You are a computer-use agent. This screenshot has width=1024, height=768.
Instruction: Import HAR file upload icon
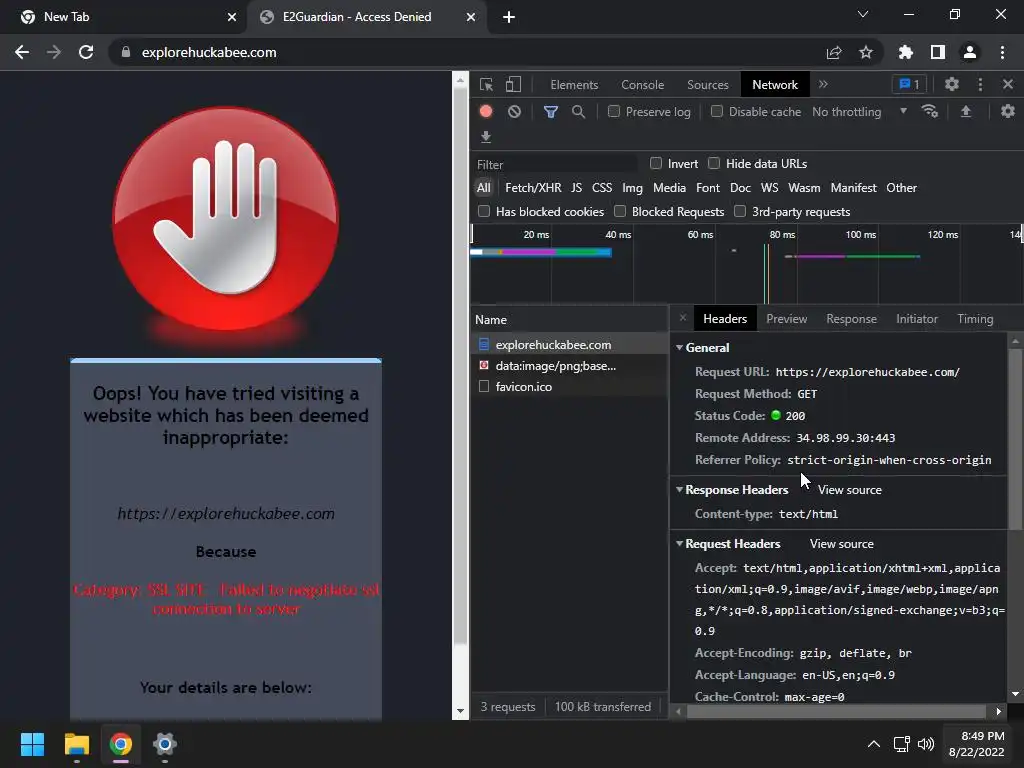(x=965, y=111)
